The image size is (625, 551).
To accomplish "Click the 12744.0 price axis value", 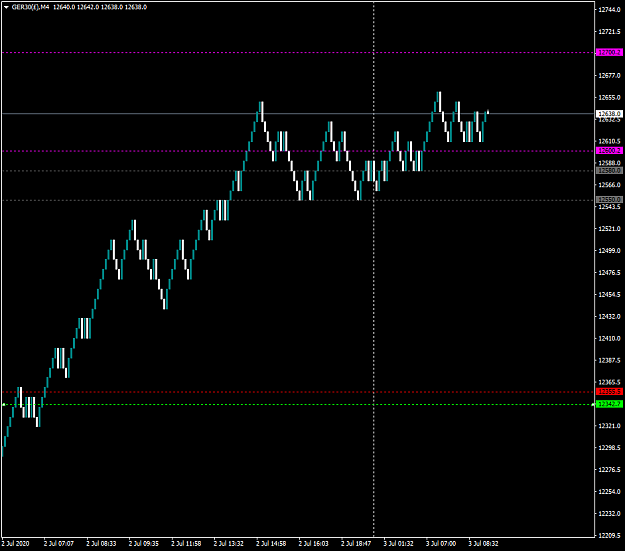I will point(609,10).
